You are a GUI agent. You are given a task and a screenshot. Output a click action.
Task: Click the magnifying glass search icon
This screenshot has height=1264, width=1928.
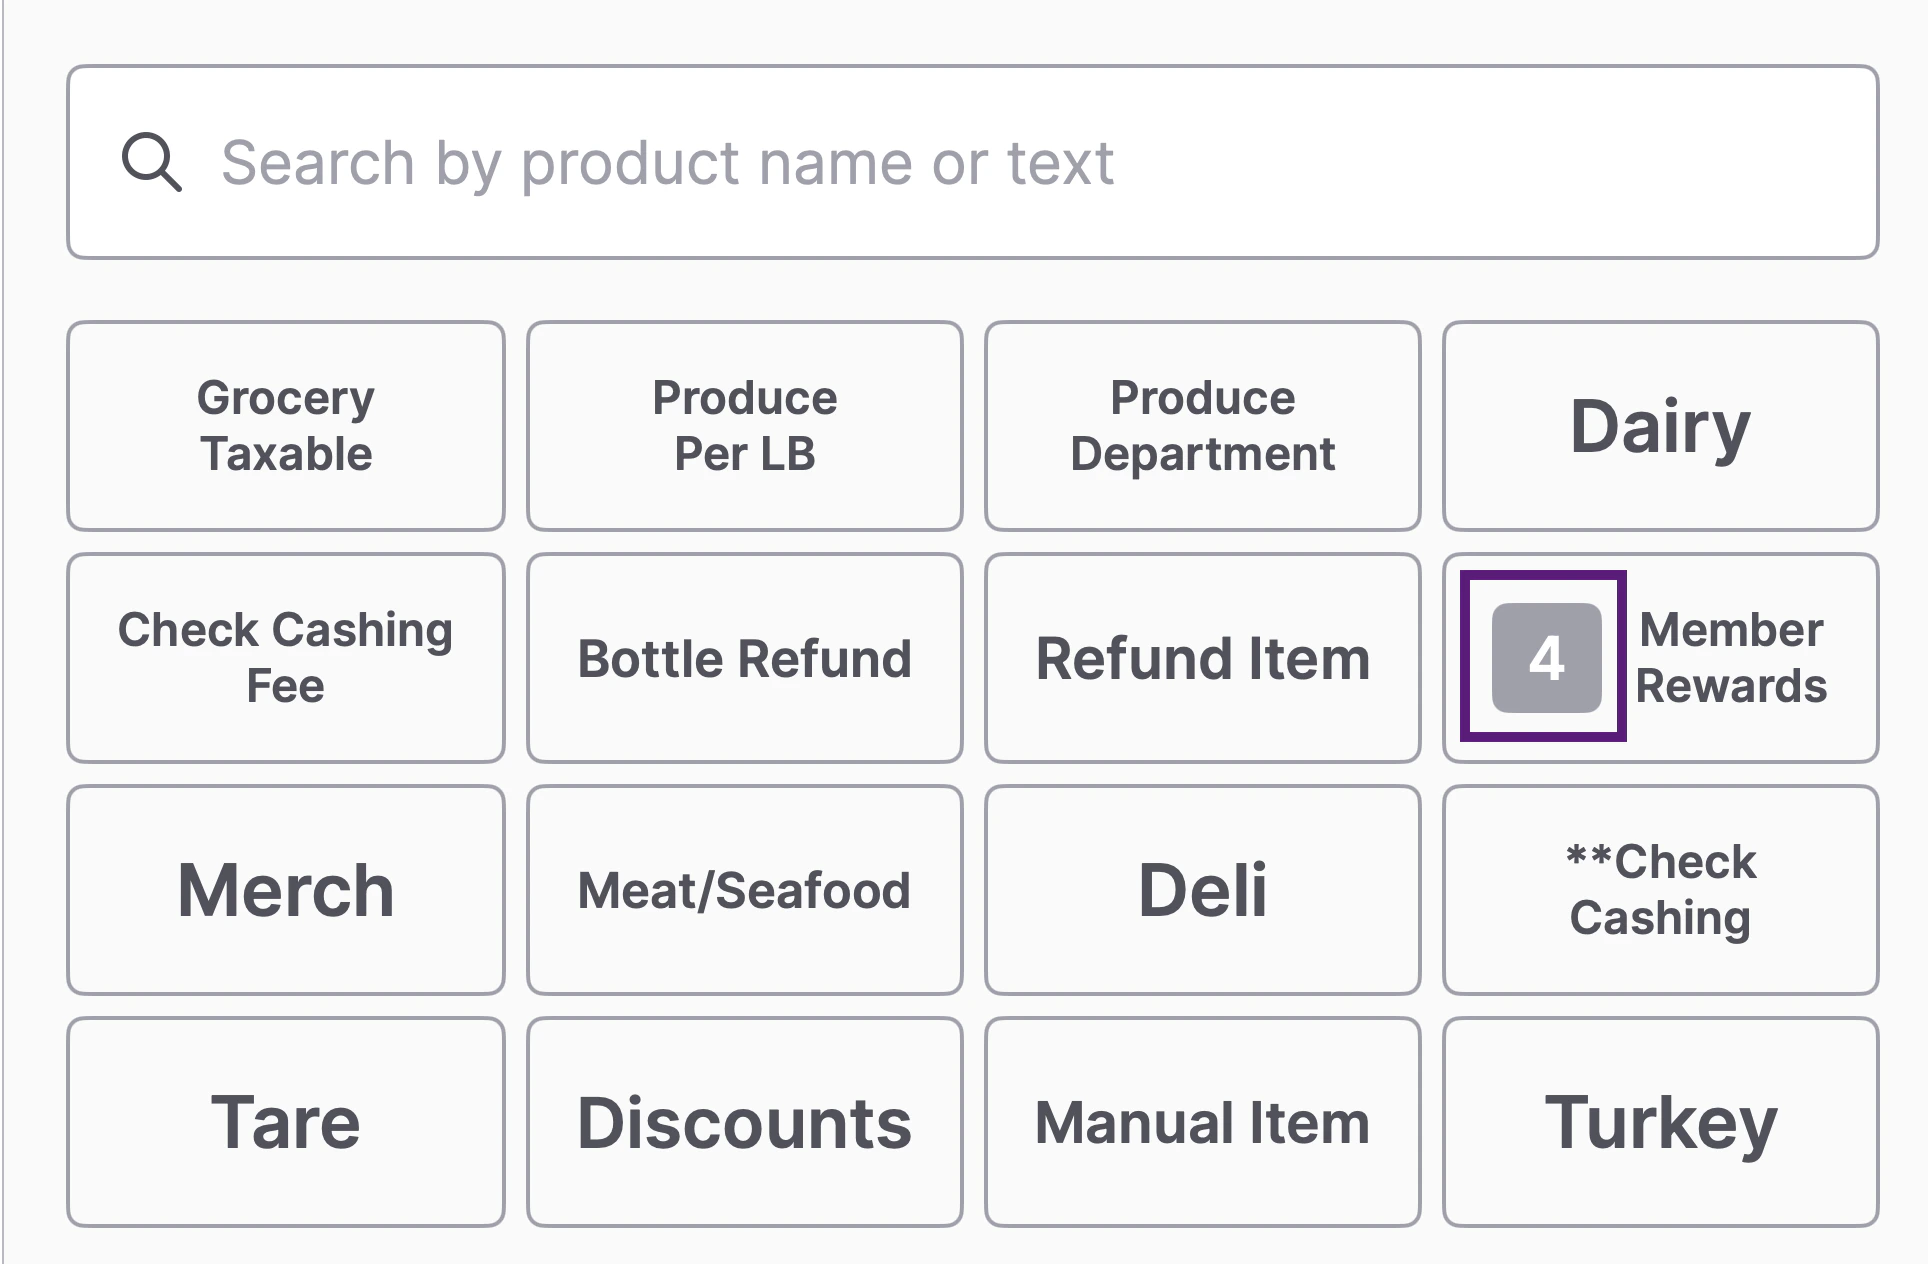151,162
